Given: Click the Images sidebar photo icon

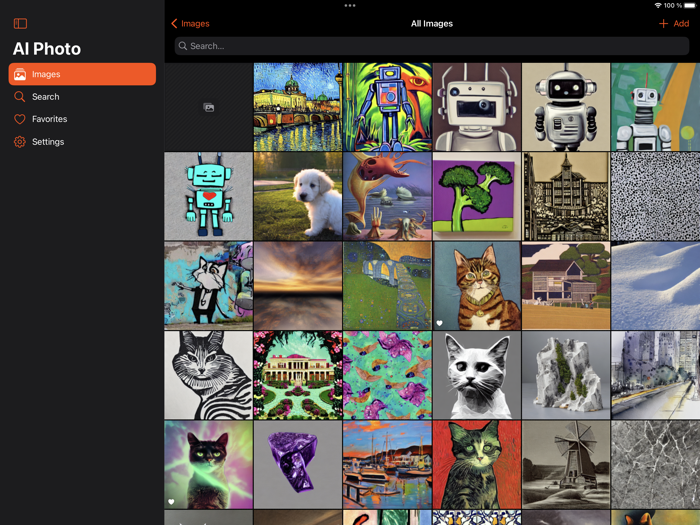Looking at the screenshot, I should coord(20,74).
